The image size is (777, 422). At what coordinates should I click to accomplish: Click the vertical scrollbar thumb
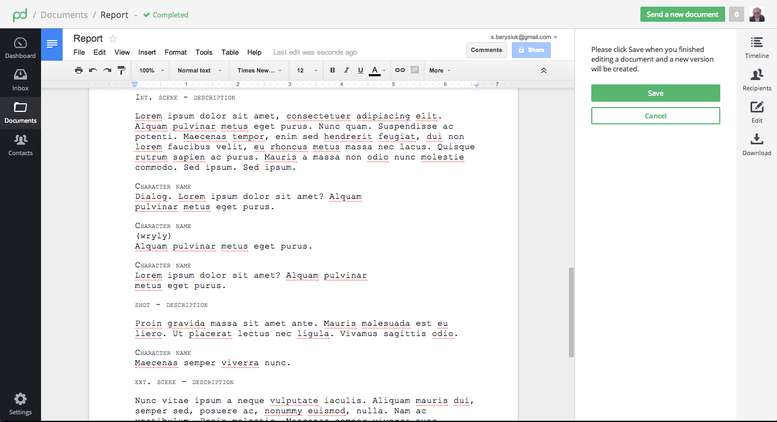pyautogui.click(x=571, y=312)
